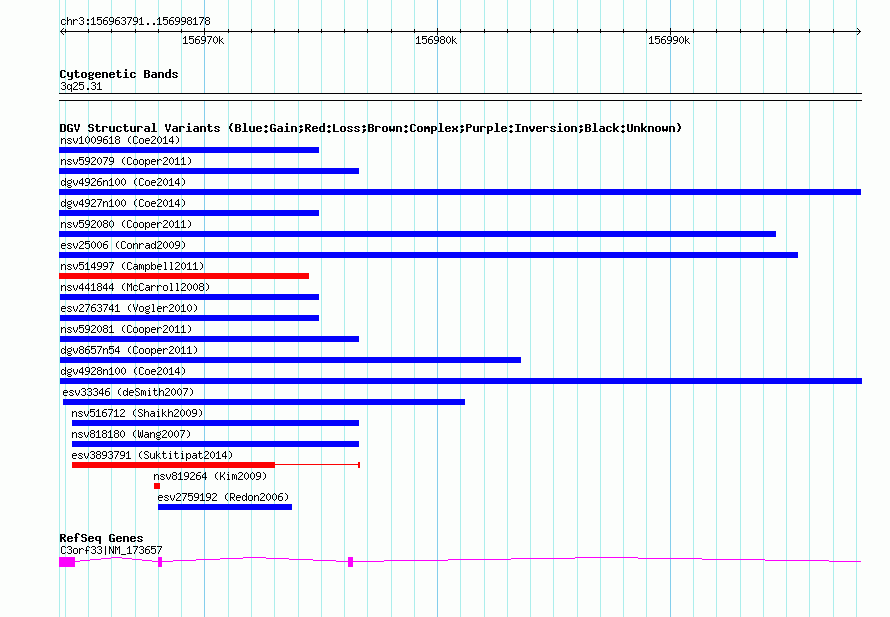
Task: Select the nsv819264 (Kim2009) label
Action: coord(210,476)
